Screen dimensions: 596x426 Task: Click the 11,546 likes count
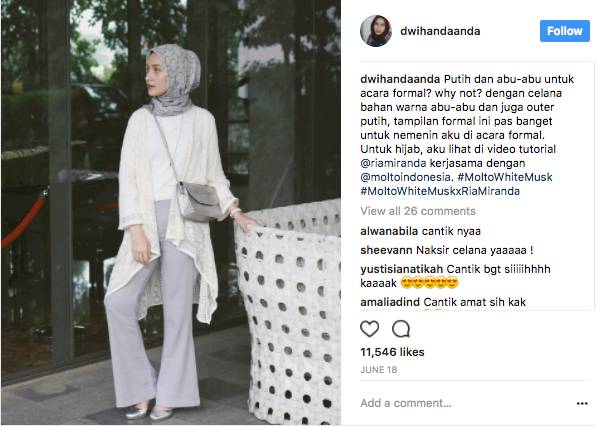pos(392,352)
